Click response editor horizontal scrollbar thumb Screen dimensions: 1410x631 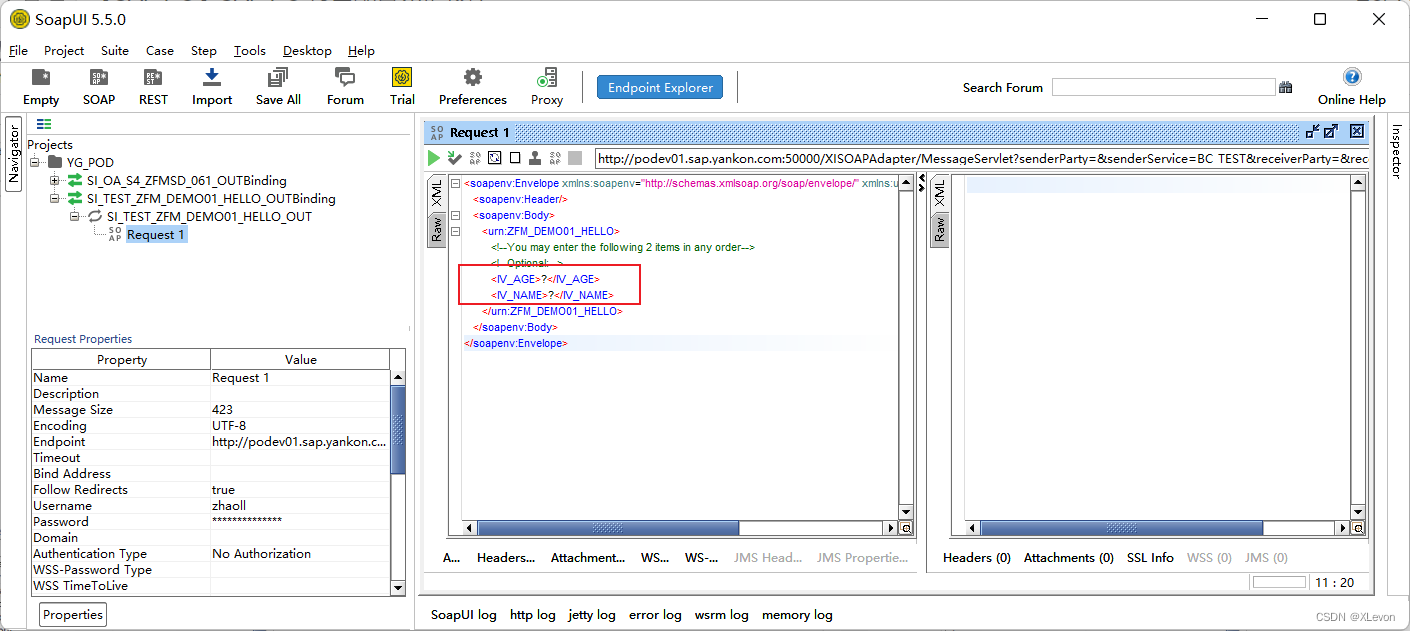click(x=1121, y=528)
